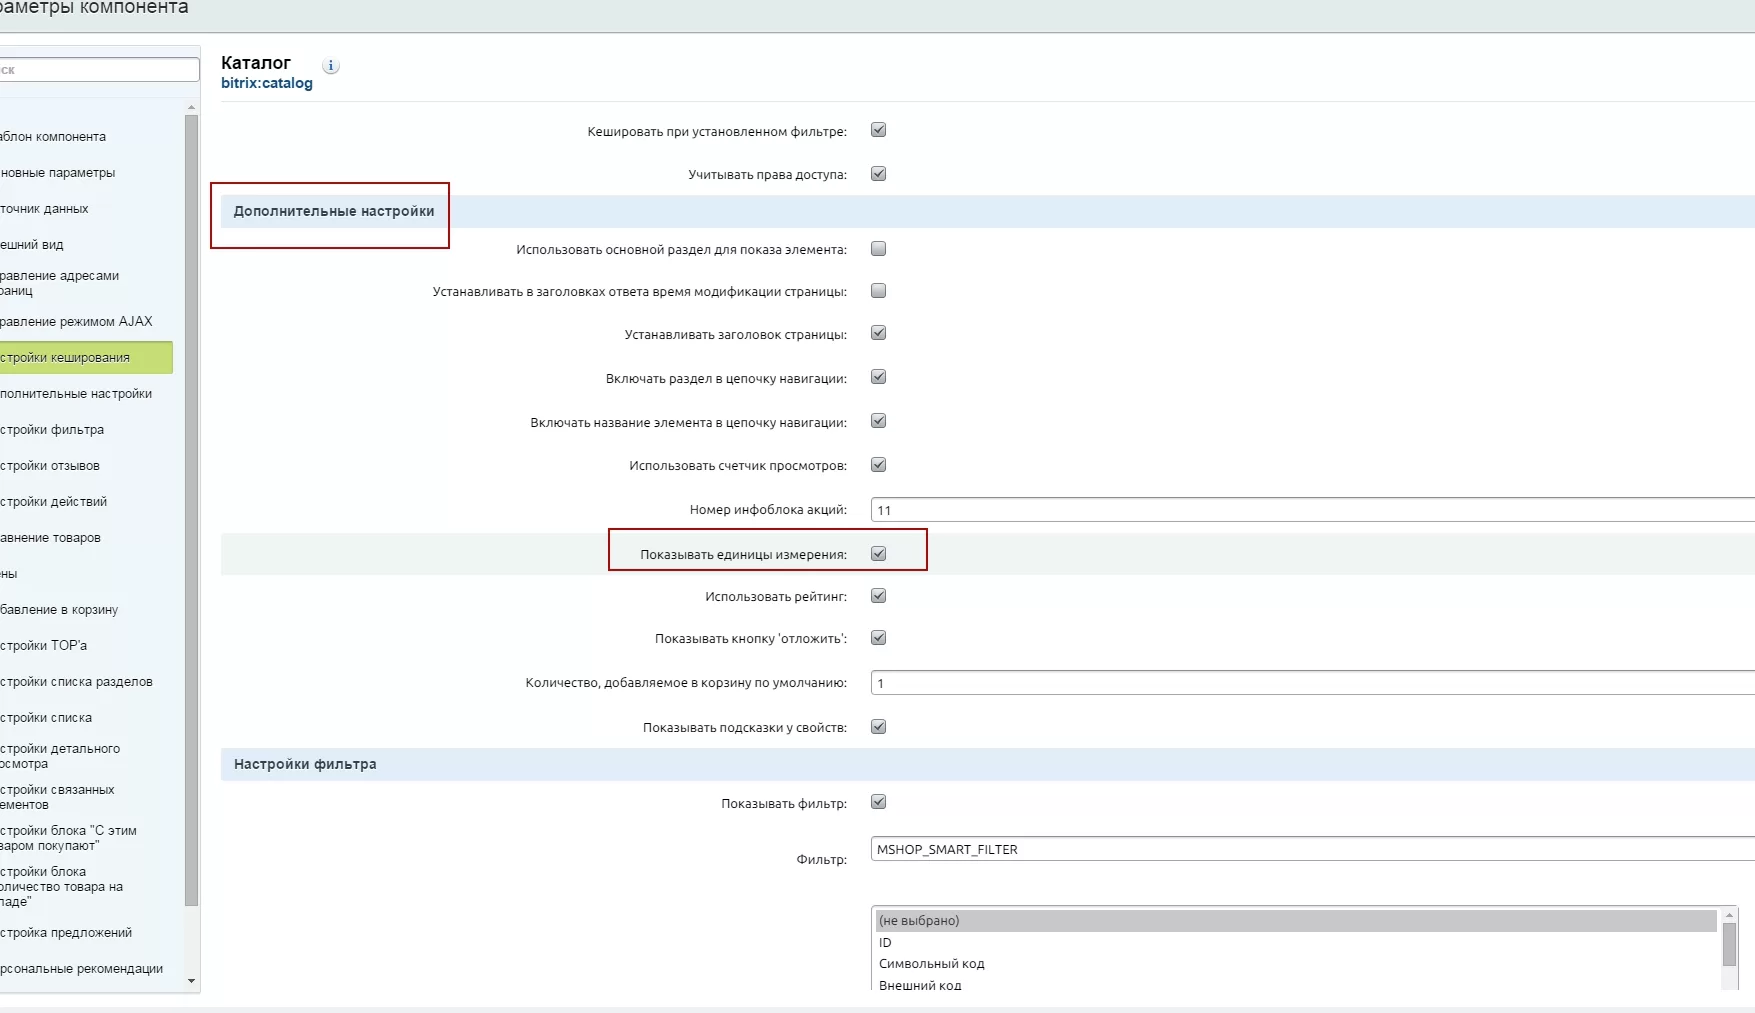Click the sidebar vertical scrollbar thumb

(192, 510)
